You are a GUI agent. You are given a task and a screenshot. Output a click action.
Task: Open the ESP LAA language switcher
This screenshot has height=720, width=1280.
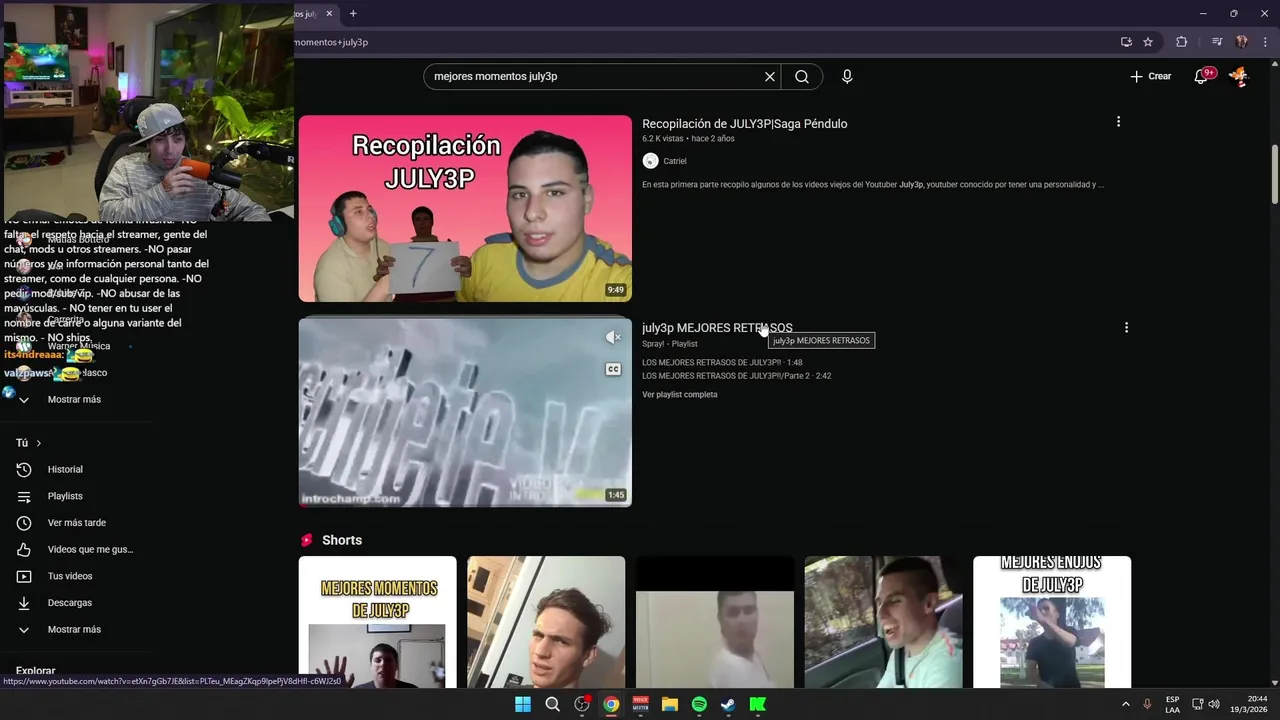point(1172,704)
